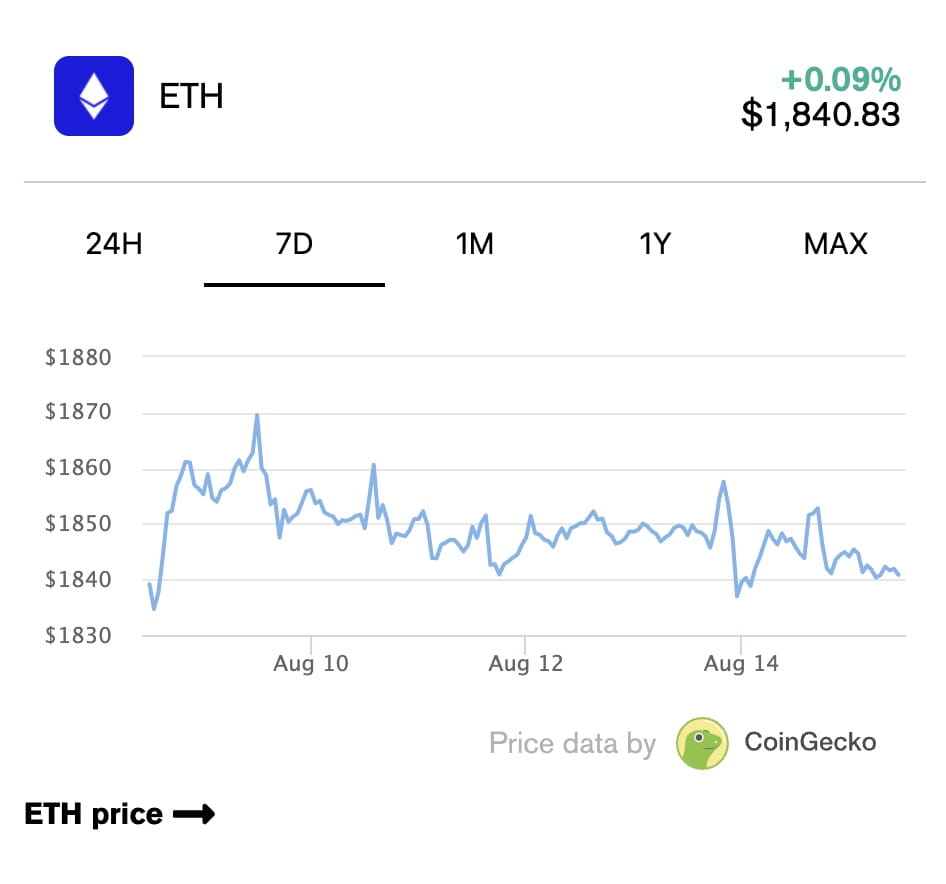
Task: Click the chart's peak near Aug 10
Action: 258,415
